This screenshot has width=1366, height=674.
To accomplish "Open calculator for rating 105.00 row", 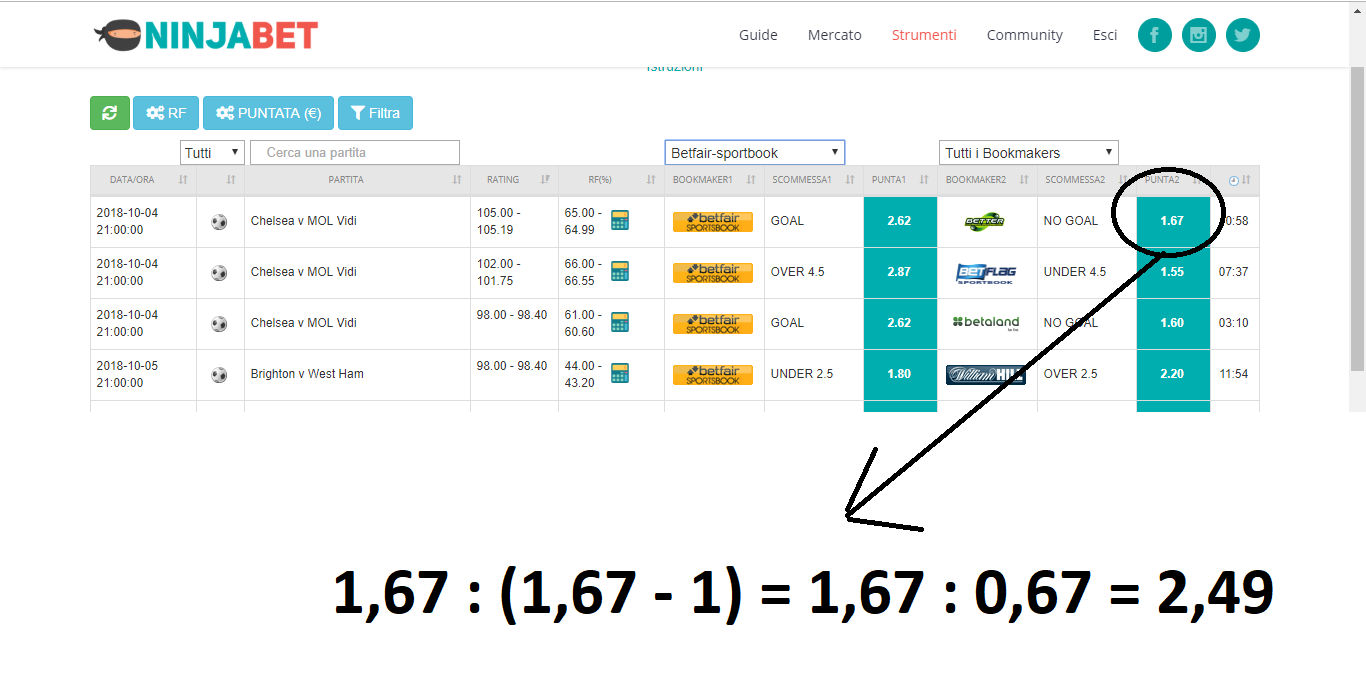I will pos(620,221).
